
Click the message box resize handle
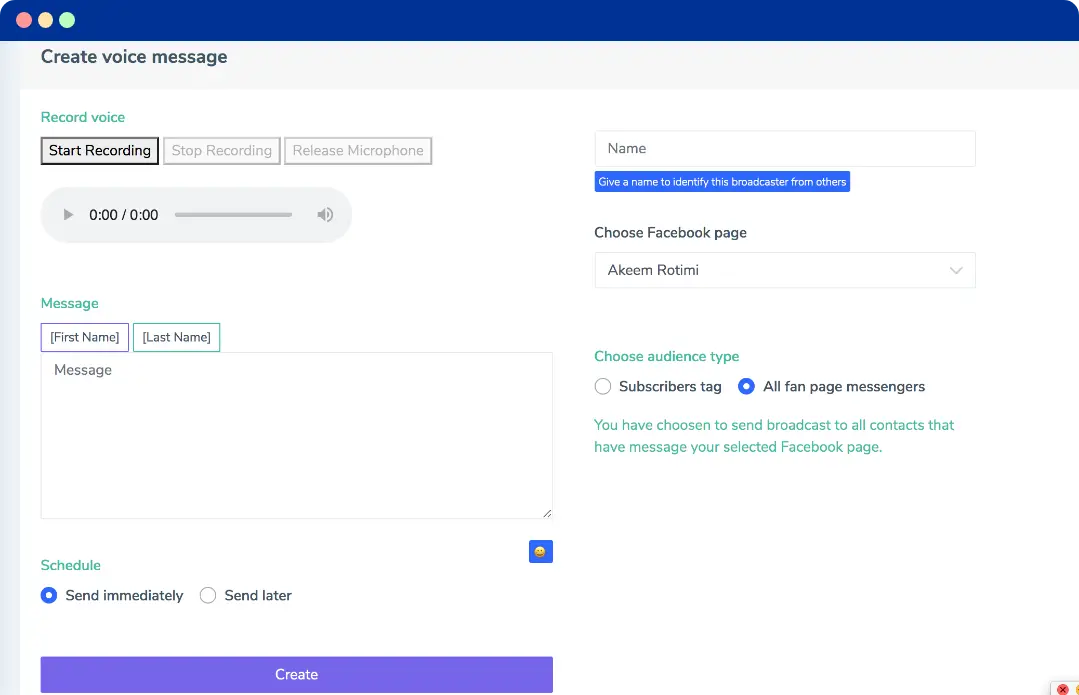click(x=547, y=513)
